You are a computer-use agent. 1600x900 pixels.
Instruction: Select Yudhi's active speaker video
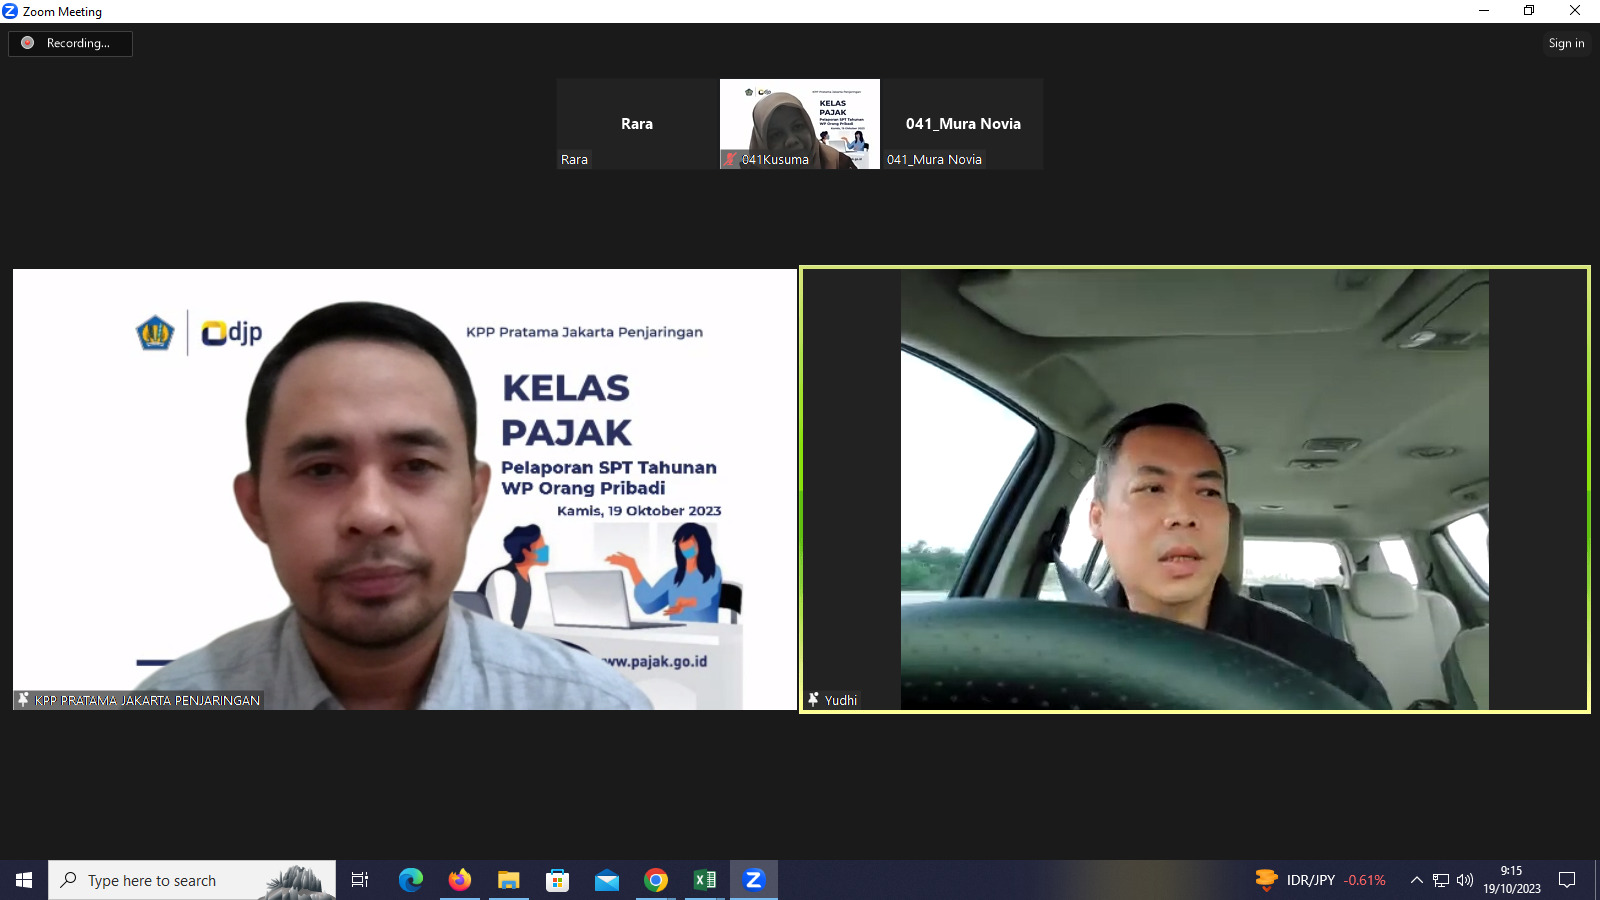[1194, 489]
